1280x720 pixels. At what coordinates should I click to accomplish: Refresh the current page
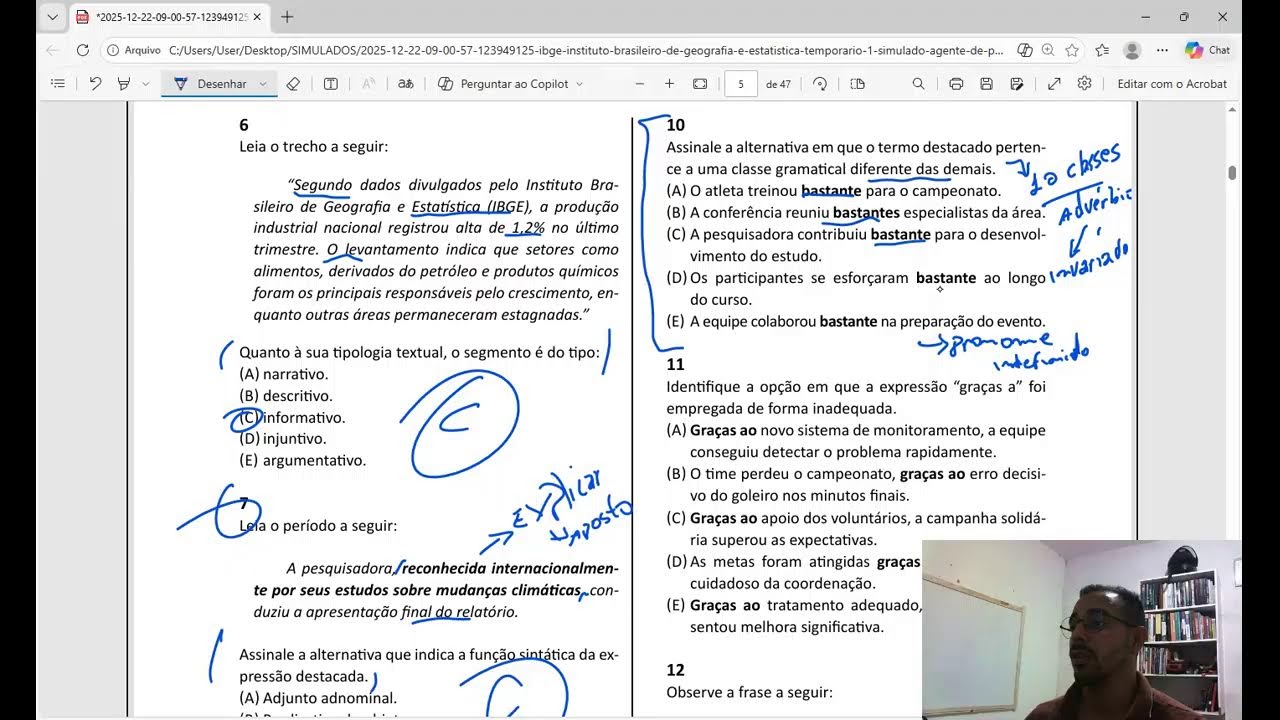[82, 50]
